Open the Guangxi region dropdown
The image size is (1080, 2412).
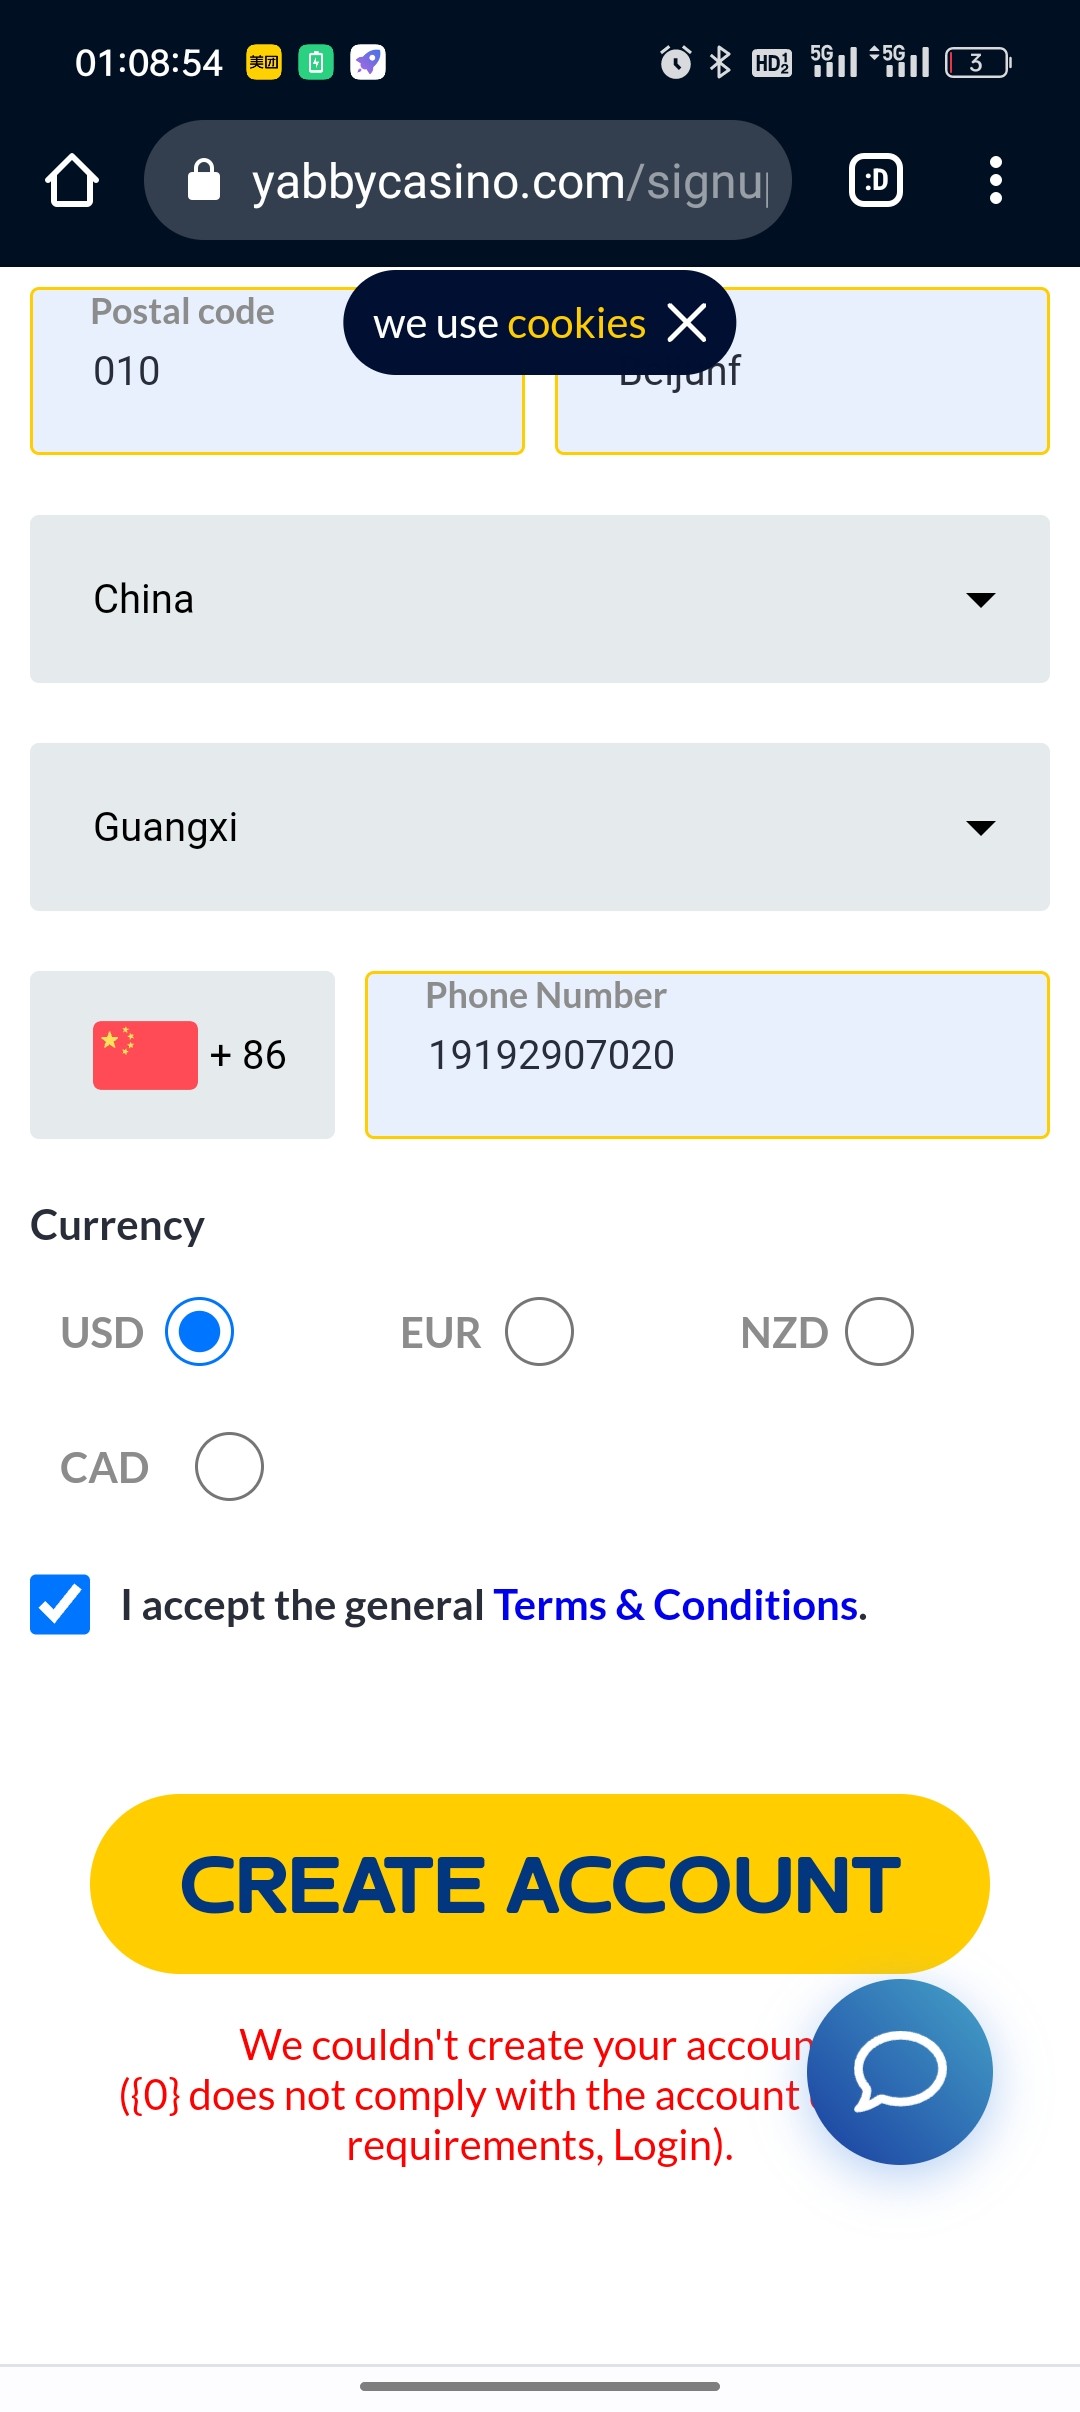pos(540,827)
